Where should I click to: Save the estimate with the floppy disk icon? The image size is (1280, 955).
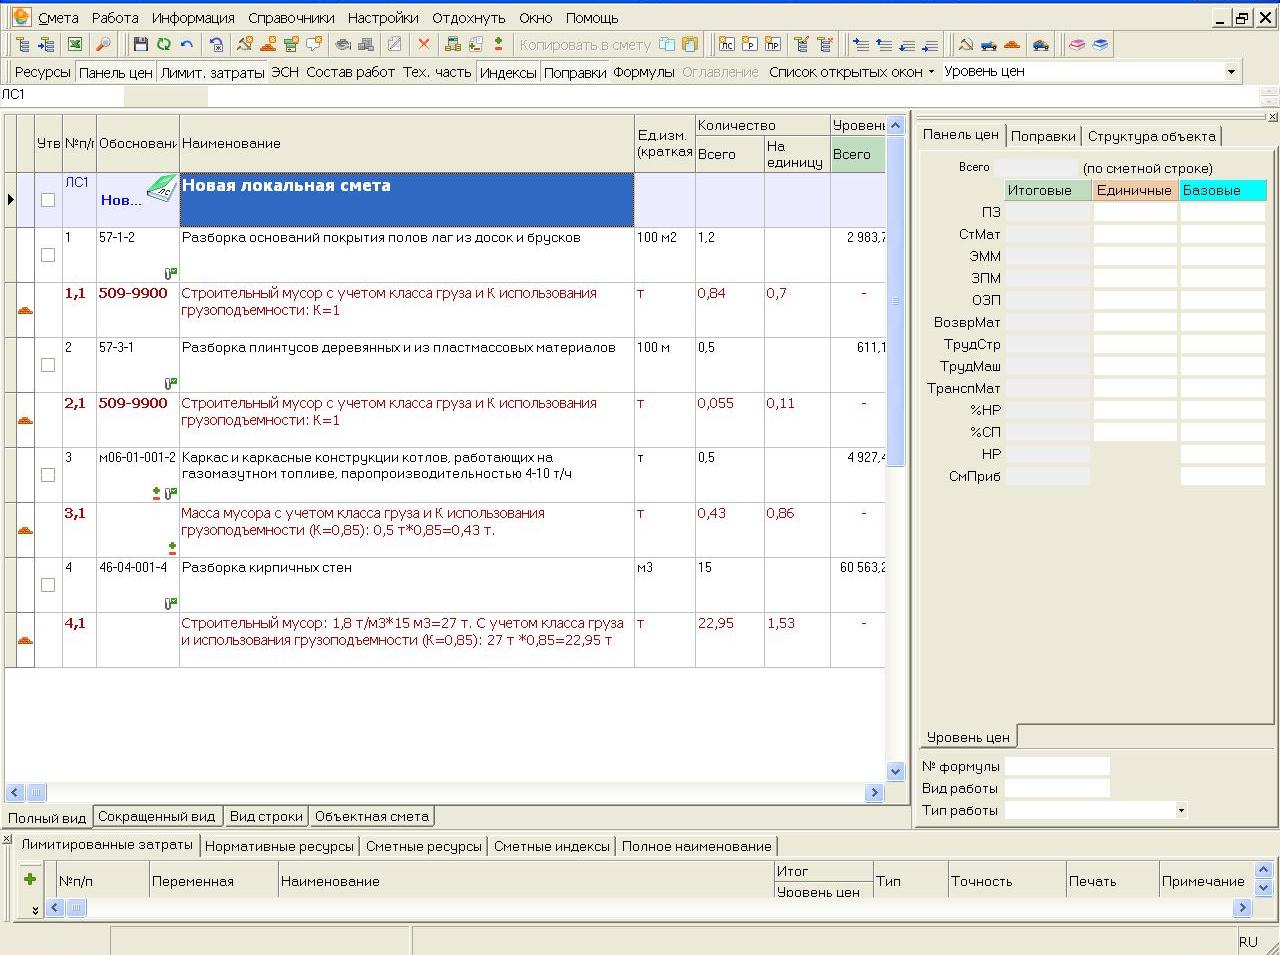point(140,45)
